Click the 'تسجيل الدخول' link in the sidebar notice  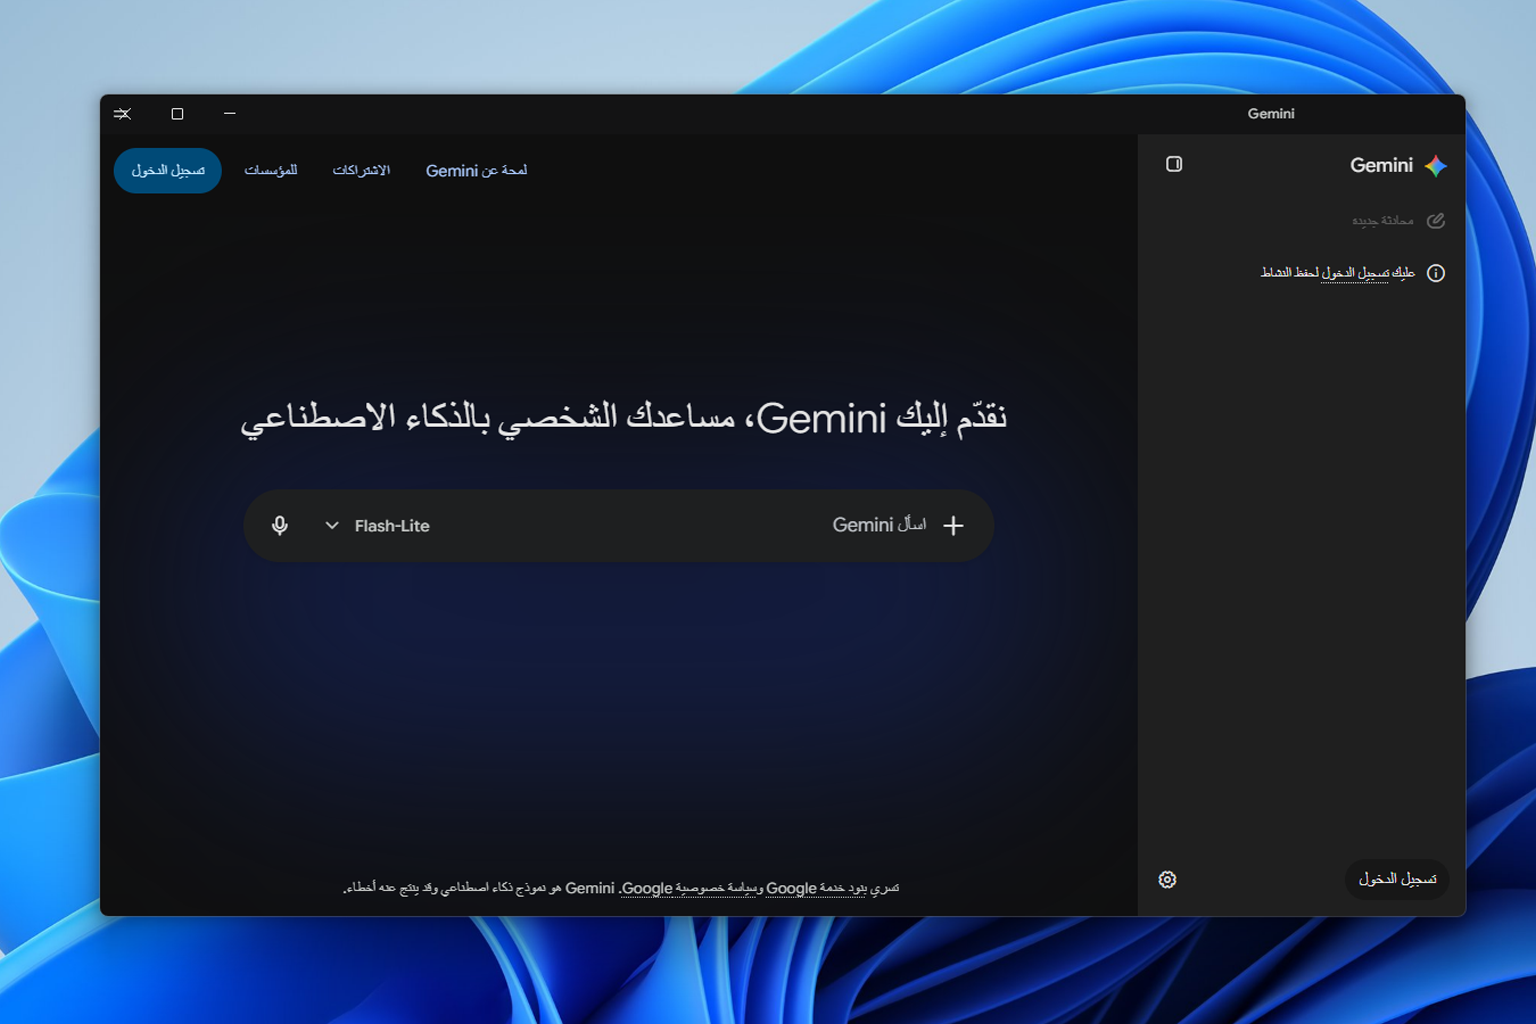[1354, 273]
